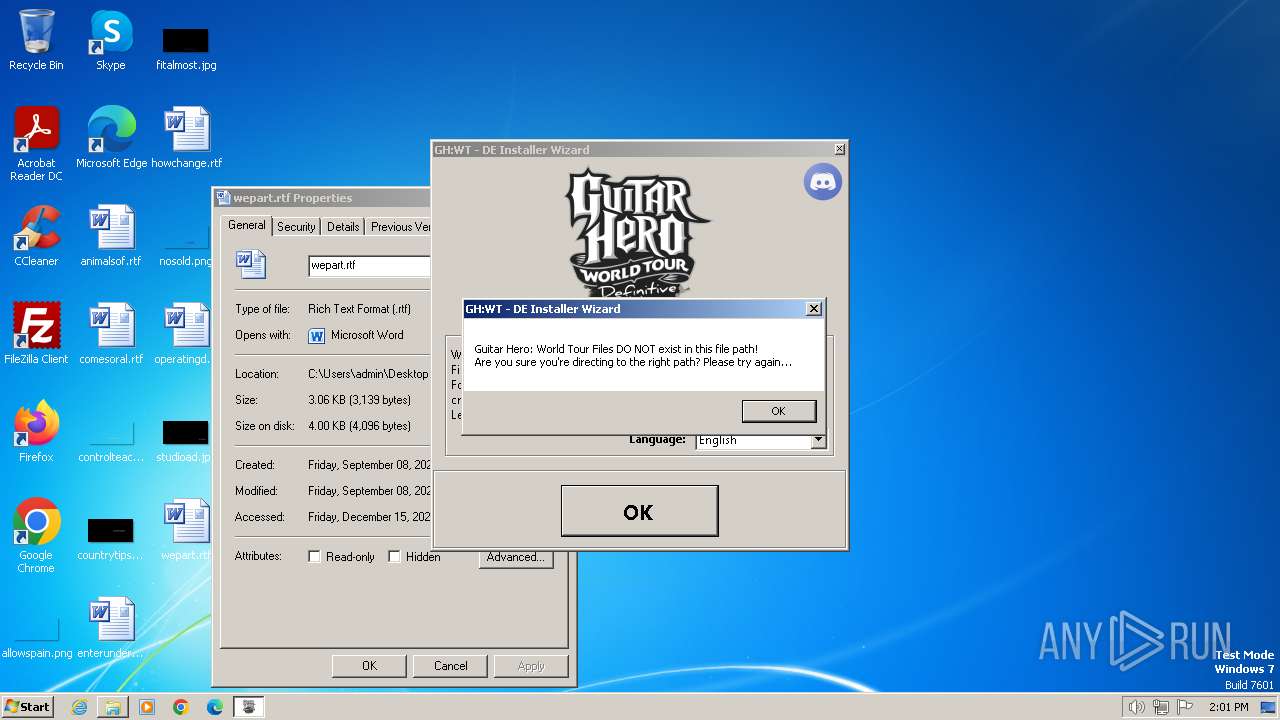Launch the CCleaner desktop shortcut

click(x=36, y=235)
